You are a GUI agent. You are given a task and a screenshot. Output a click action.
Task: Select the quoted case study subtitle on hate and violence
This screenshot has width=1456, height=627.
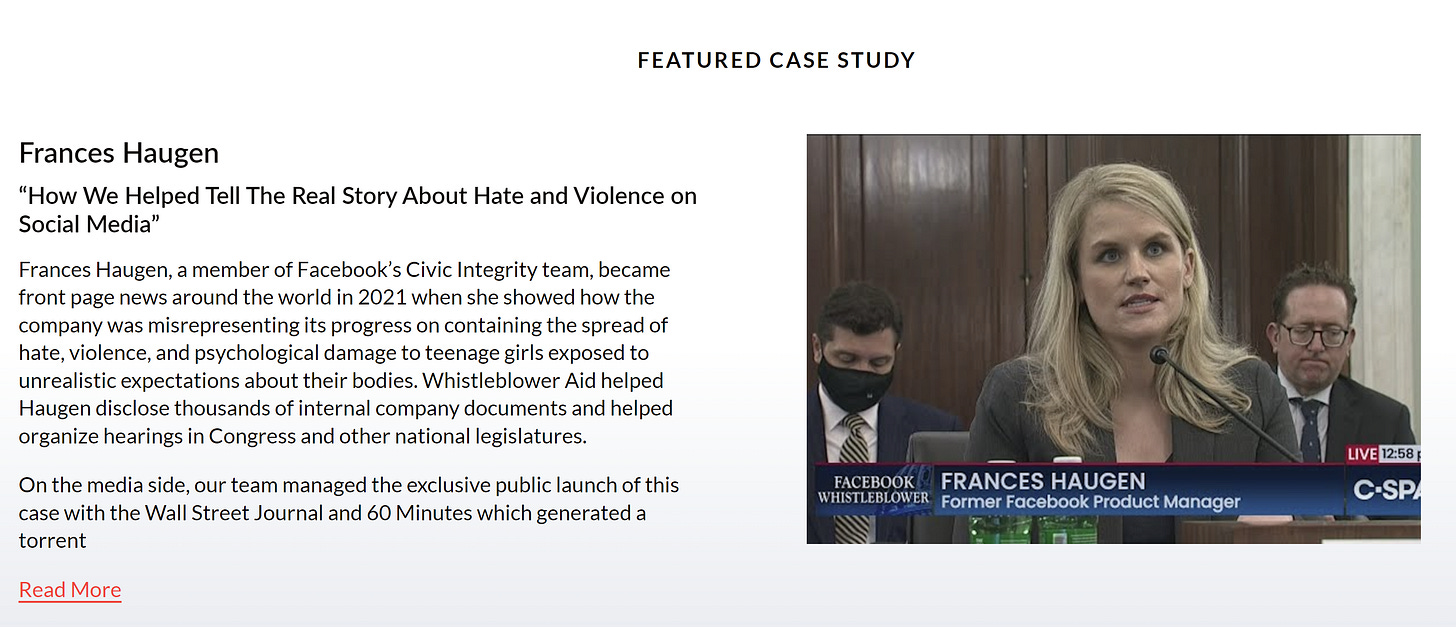tap(358, 209)
